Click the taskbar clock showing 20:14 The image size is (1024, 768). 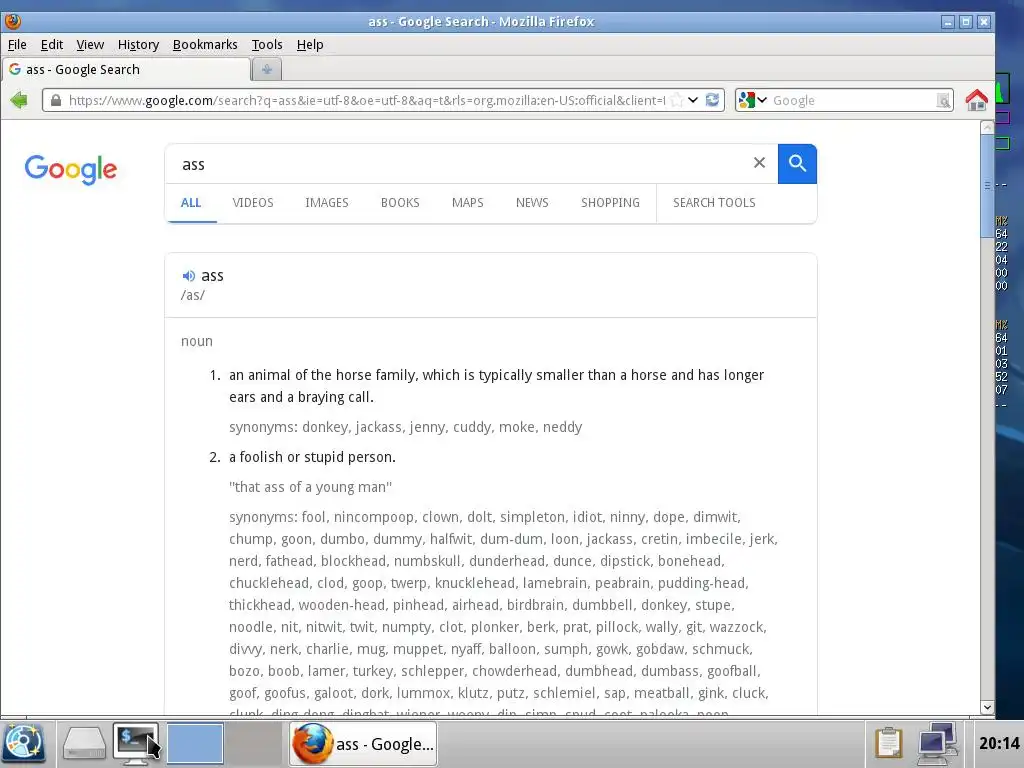pos(999,743)
